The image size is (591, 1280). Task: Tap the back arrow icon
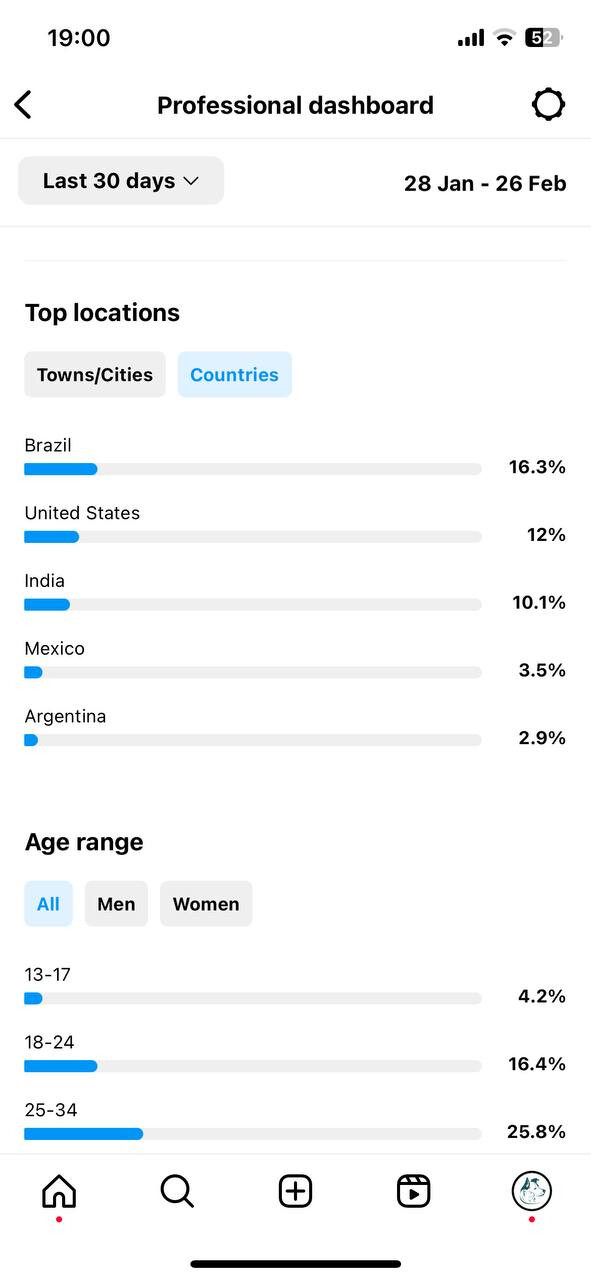[x=23, y=105]
